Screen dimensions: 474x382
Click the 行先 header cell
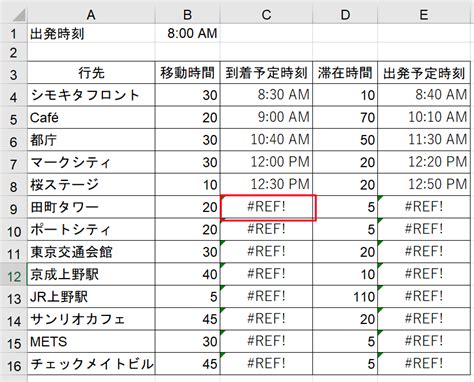[x=91, y=73]
